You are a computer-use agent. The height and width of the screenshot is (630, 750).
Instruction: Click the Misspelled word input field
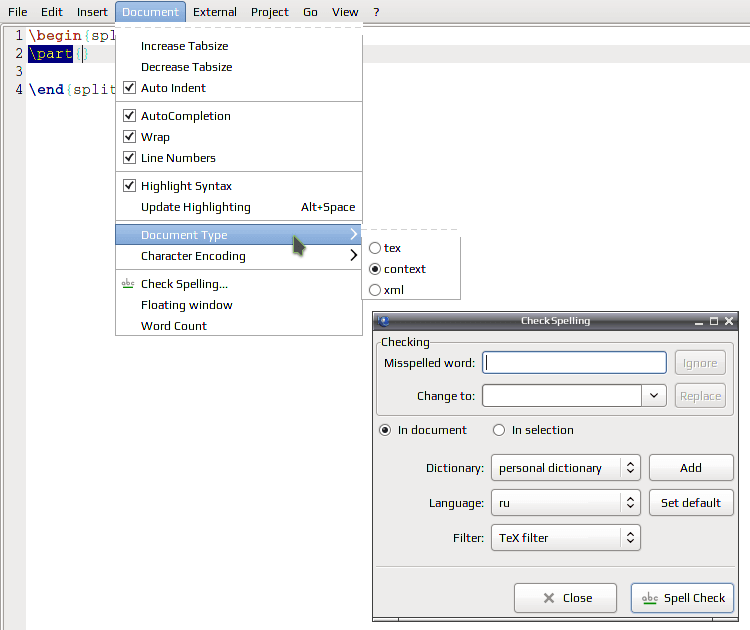[x=574, y=363]
